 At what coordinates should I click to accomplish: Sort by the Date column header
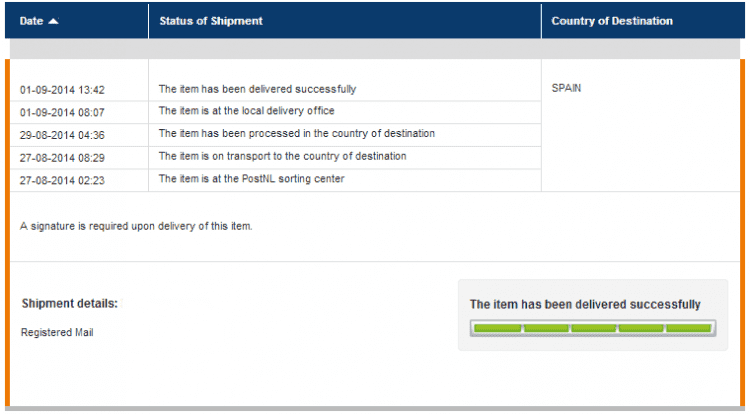point(77,21)
